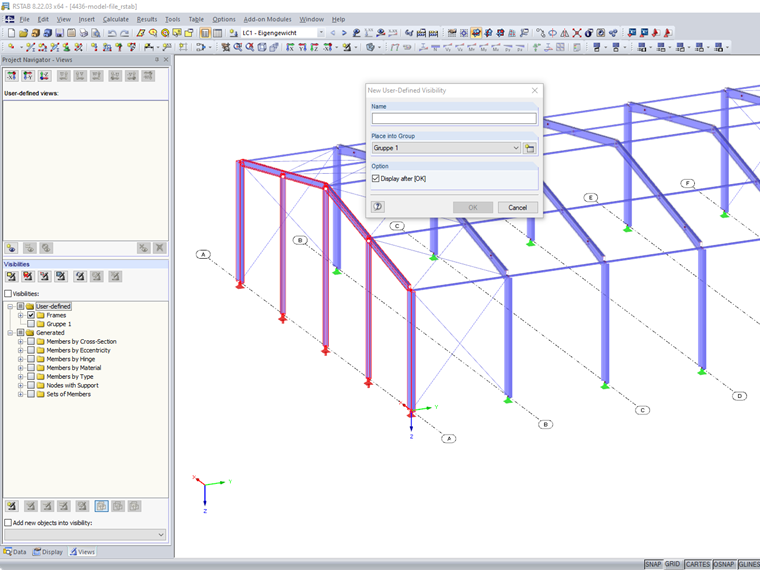Open the LC1 - Eigengewicht load case dropdown
Screen dimensions: 760x570
[321, 33]
